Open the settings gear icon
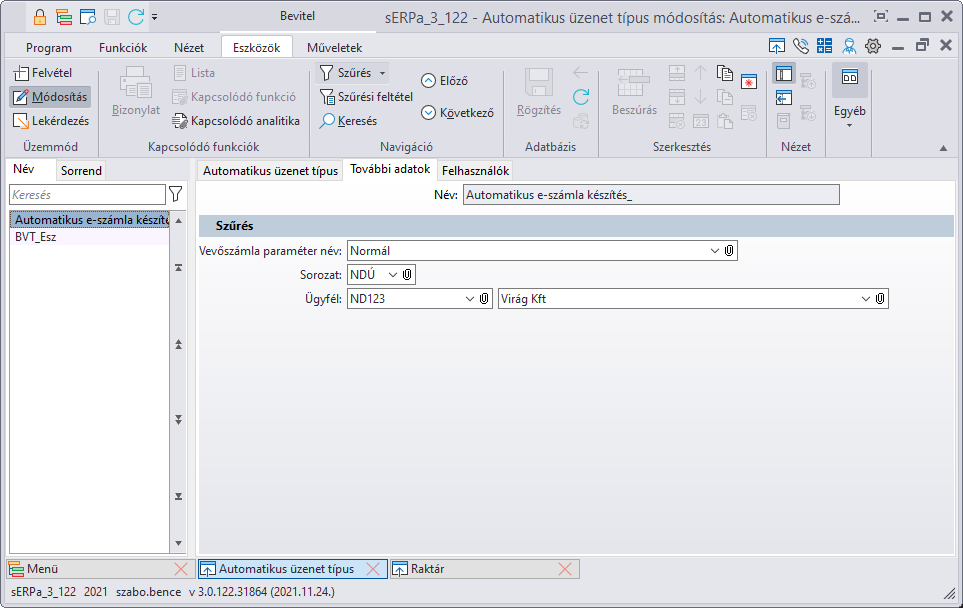This screenshot has height=608, width=963. tap(873, 46)
